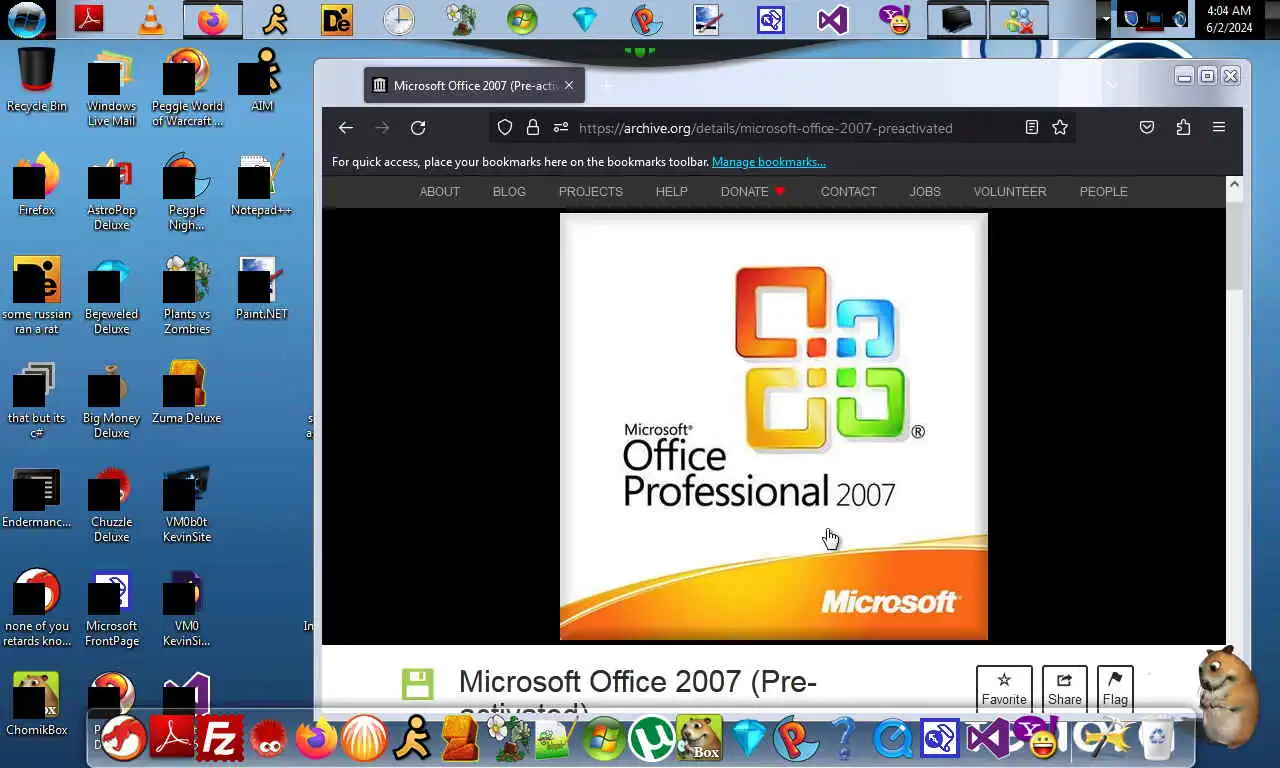Go back in Firefox
This screenshot has height=768, width=1280.
coord(346,128)
